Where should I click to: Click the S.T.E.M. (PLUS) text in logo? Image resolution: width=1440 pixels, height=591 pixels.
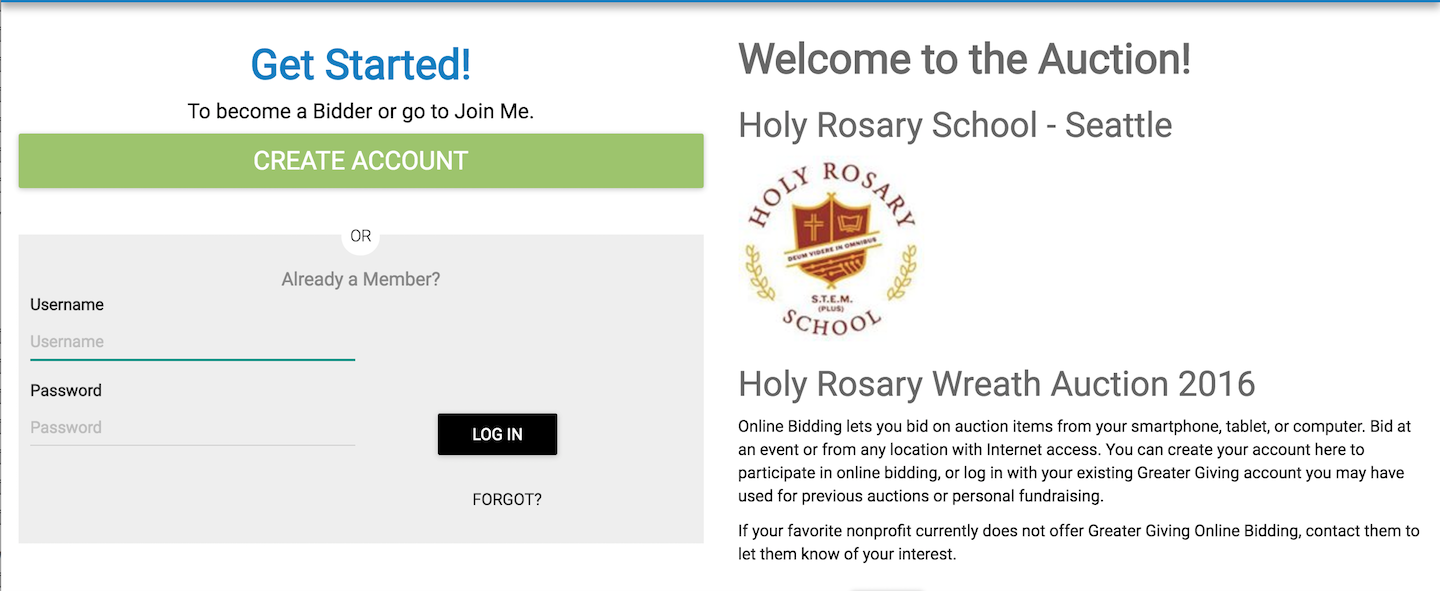[831, 300]
